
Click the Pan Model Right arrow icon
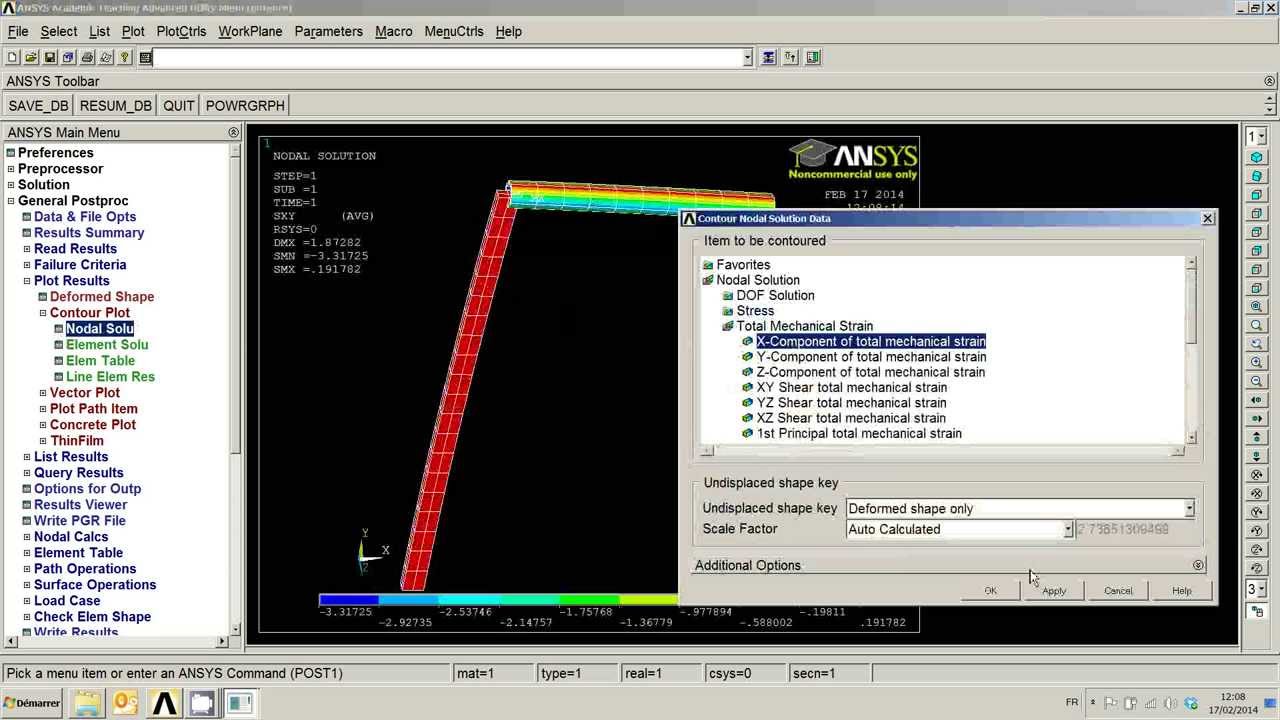1256,419
